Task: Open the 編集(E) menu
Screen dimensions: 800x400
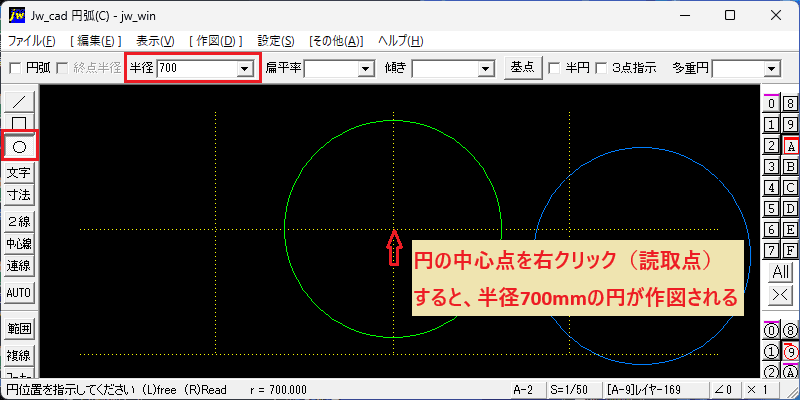Action: (x=96, y=41)
